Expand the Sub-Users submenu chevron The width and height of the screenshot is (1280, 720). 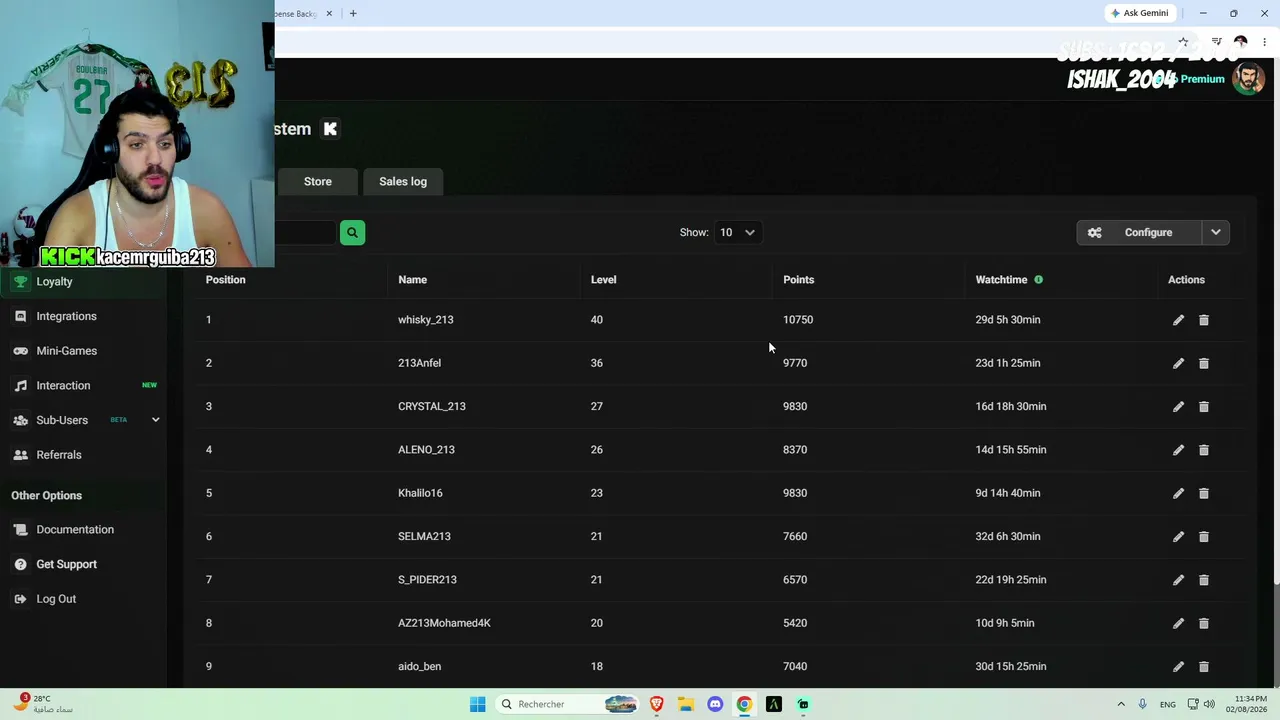(155, 420)
